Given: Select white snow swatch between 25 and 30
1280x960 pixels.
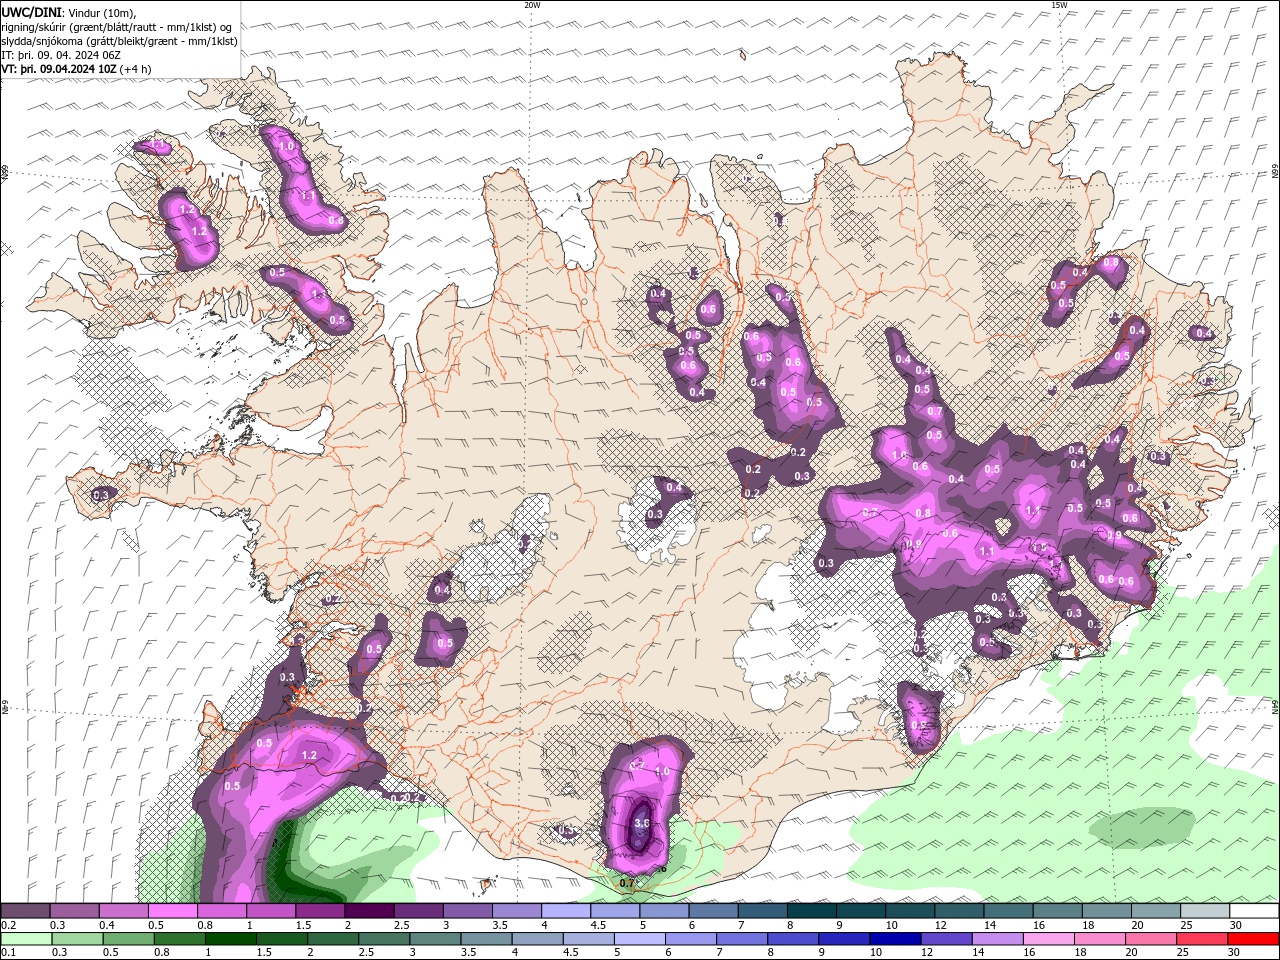Looking at the screenshot, I should (x=1206, y=910).
